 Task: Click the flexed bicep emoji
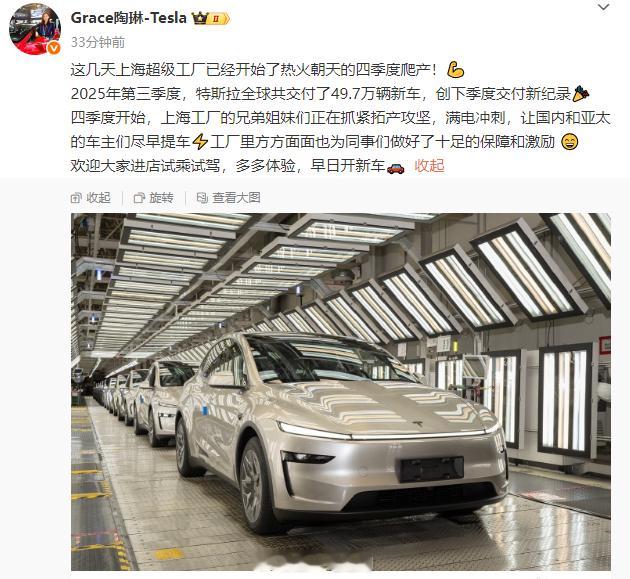point(456,70)
